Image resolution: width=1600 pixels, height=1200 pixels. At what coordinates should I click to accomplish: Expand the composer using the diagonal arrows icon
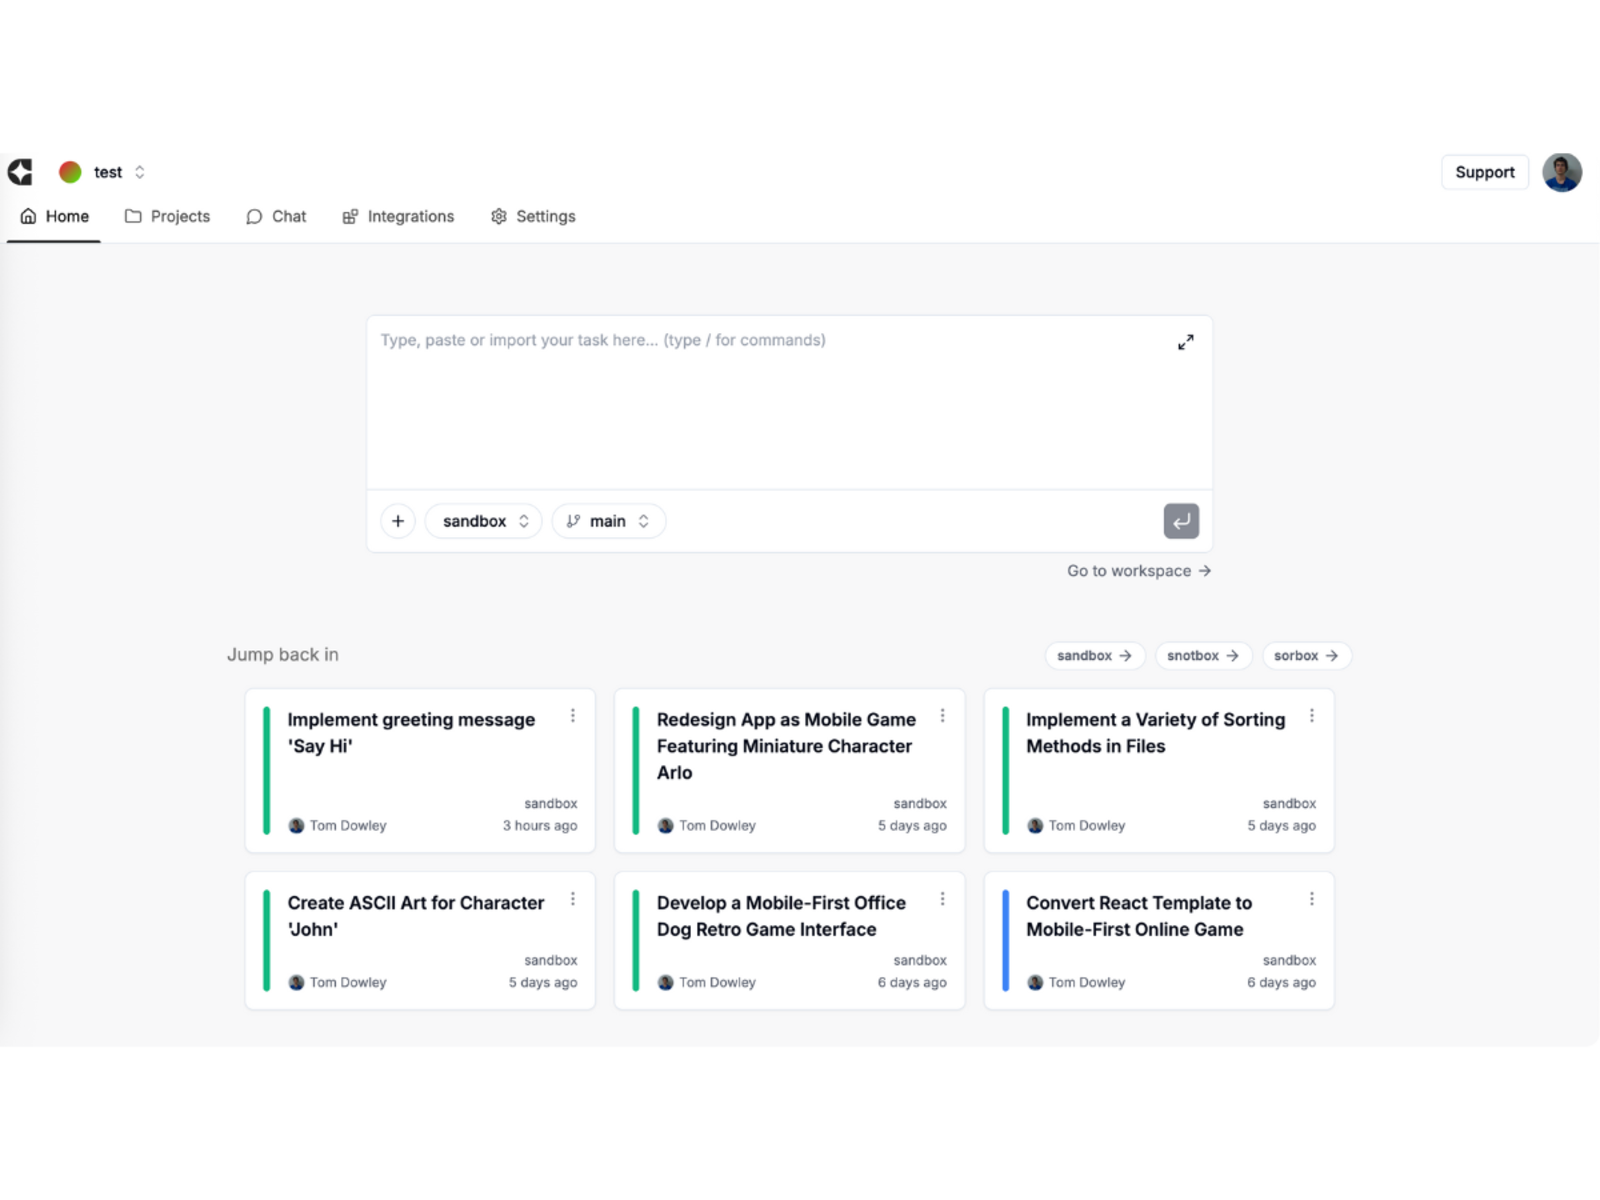click(1185, 341)
